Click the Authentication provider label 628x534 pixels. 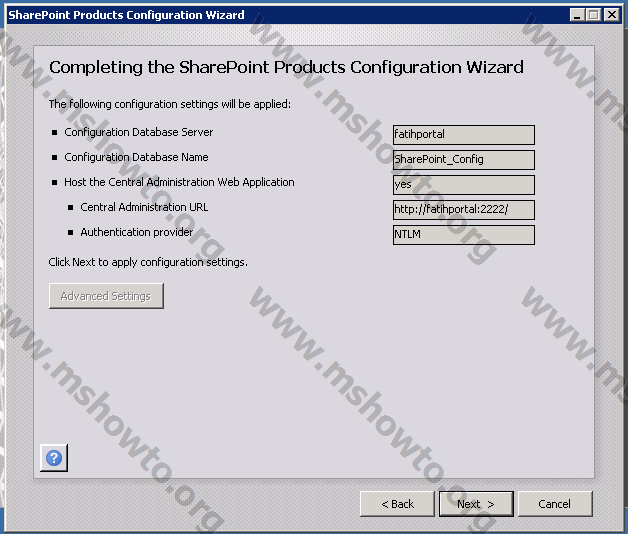pyautogui.click(x=137, y=232)
